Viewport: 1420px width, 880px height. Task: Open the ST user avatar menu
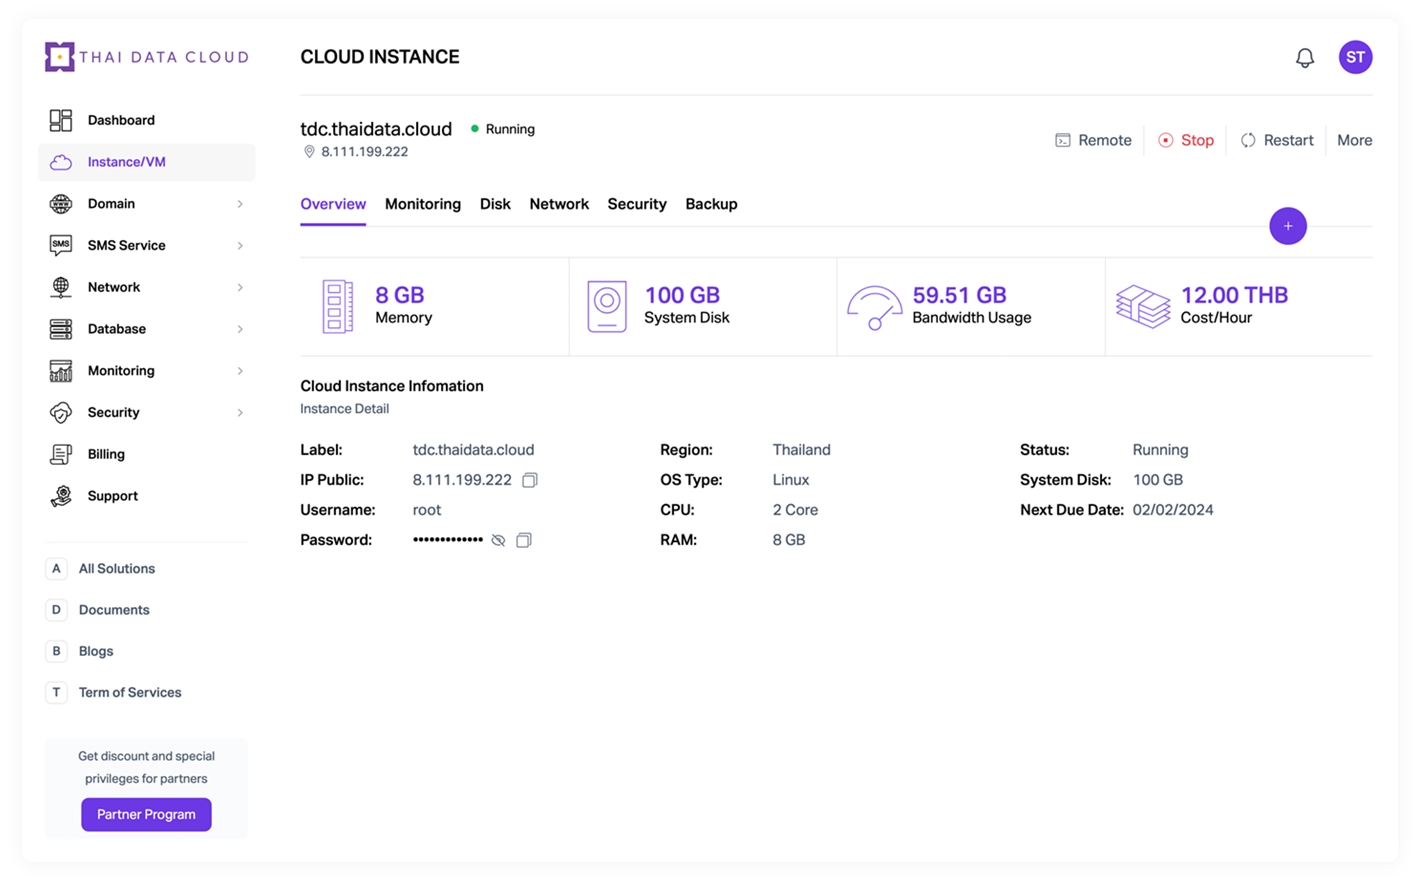[1355, 57]
